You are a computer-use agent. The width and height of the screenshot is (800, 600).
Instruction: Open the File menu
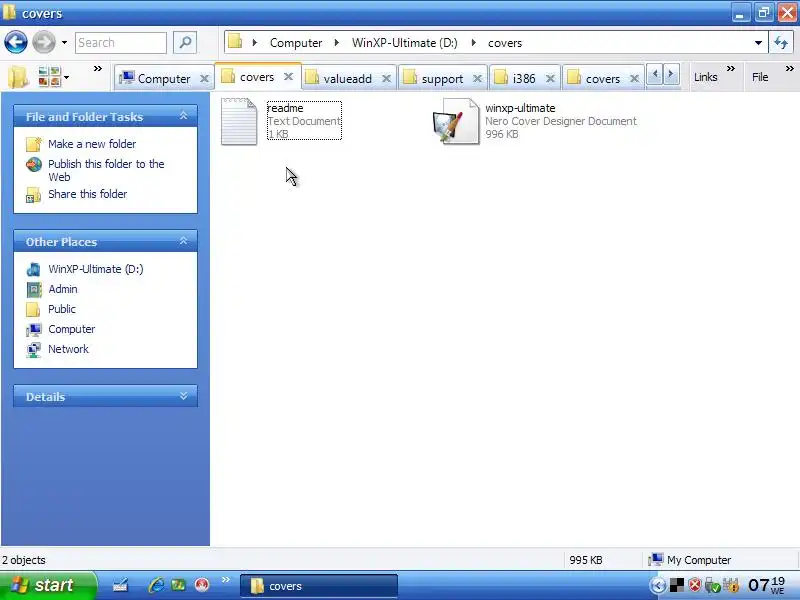760,77
